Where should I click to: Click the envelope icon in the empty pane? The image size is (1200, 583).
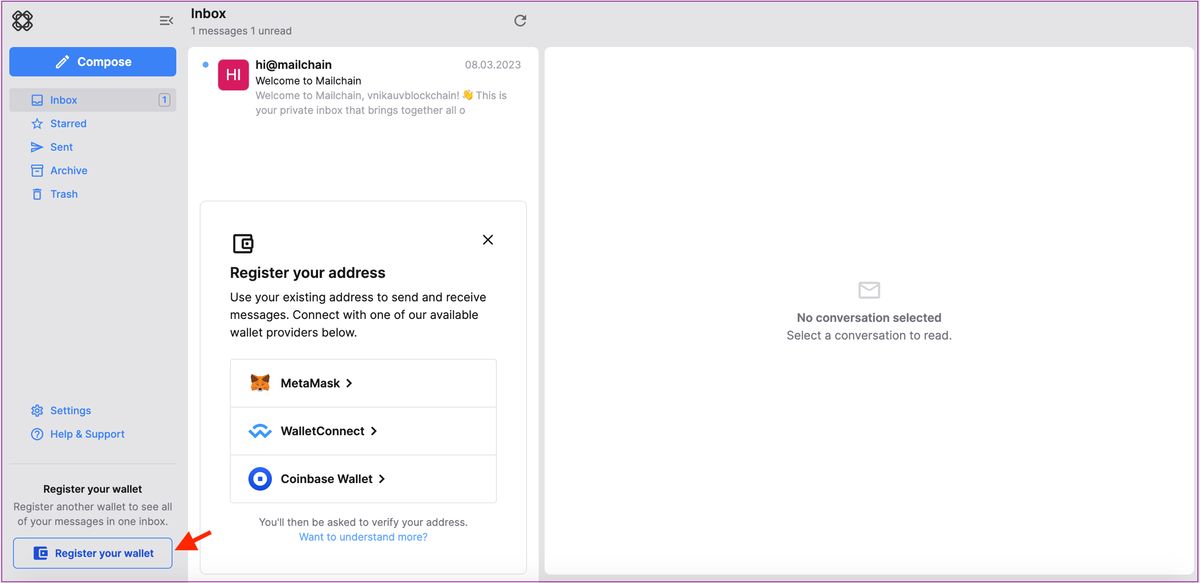tap(869, 290)
